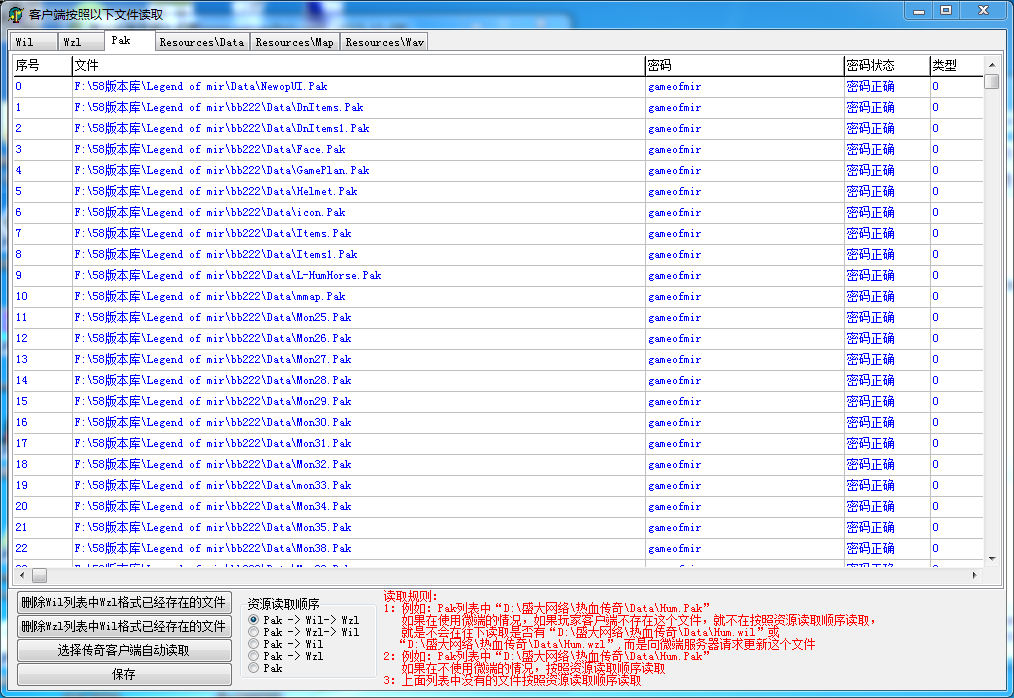The height and width of the screenshot is (698, 1014).
Task: Click index number 20 in the list
Action: [x=21, y=507]
